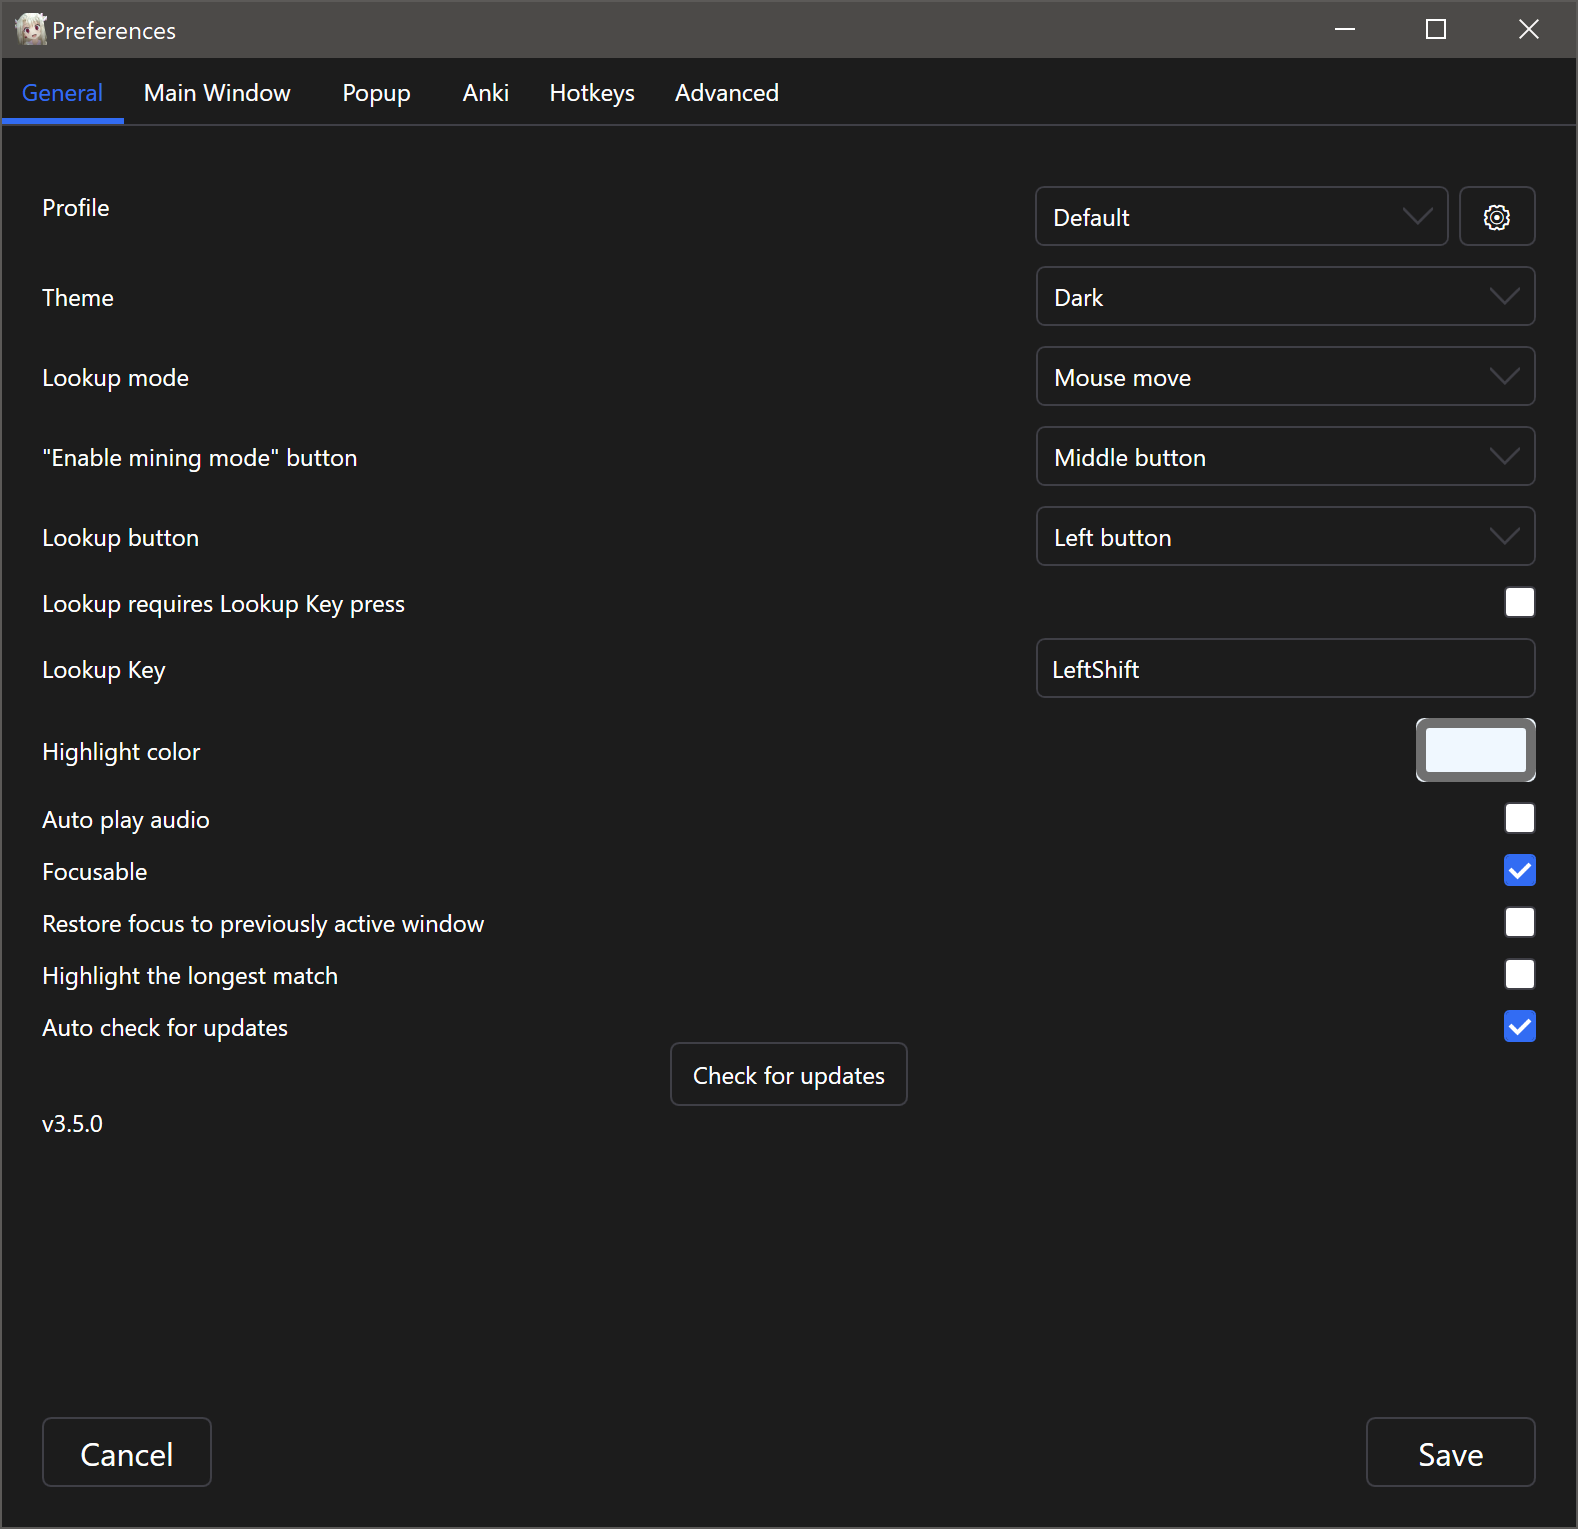
Task: Open profile settings gear icon
Action: (x=1496, y=217)
